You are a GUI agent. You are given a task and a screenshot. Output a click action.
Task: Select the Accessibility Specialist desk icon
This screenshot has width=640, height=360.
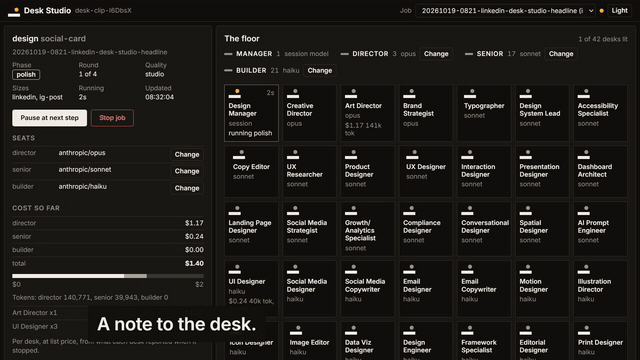pos(584,94)
